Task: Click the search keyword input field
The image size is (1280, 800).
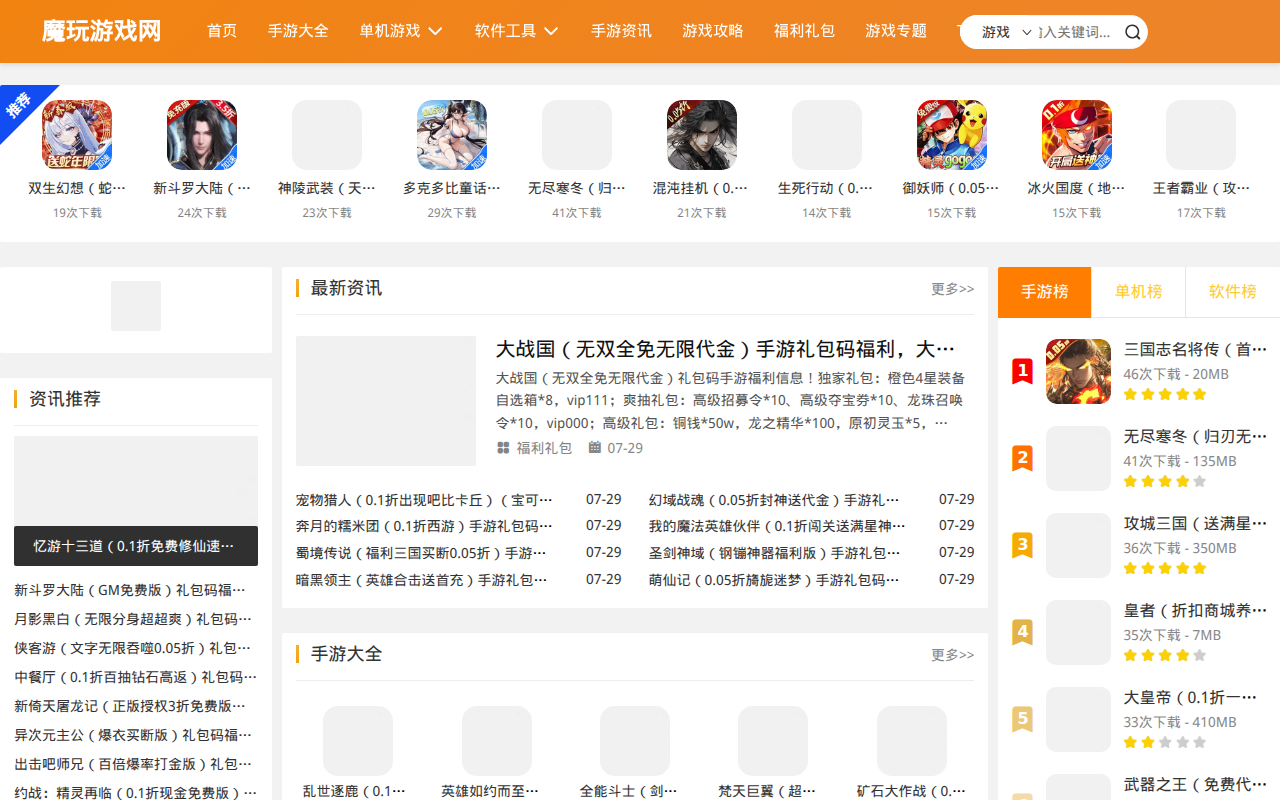Action: 1078,32
